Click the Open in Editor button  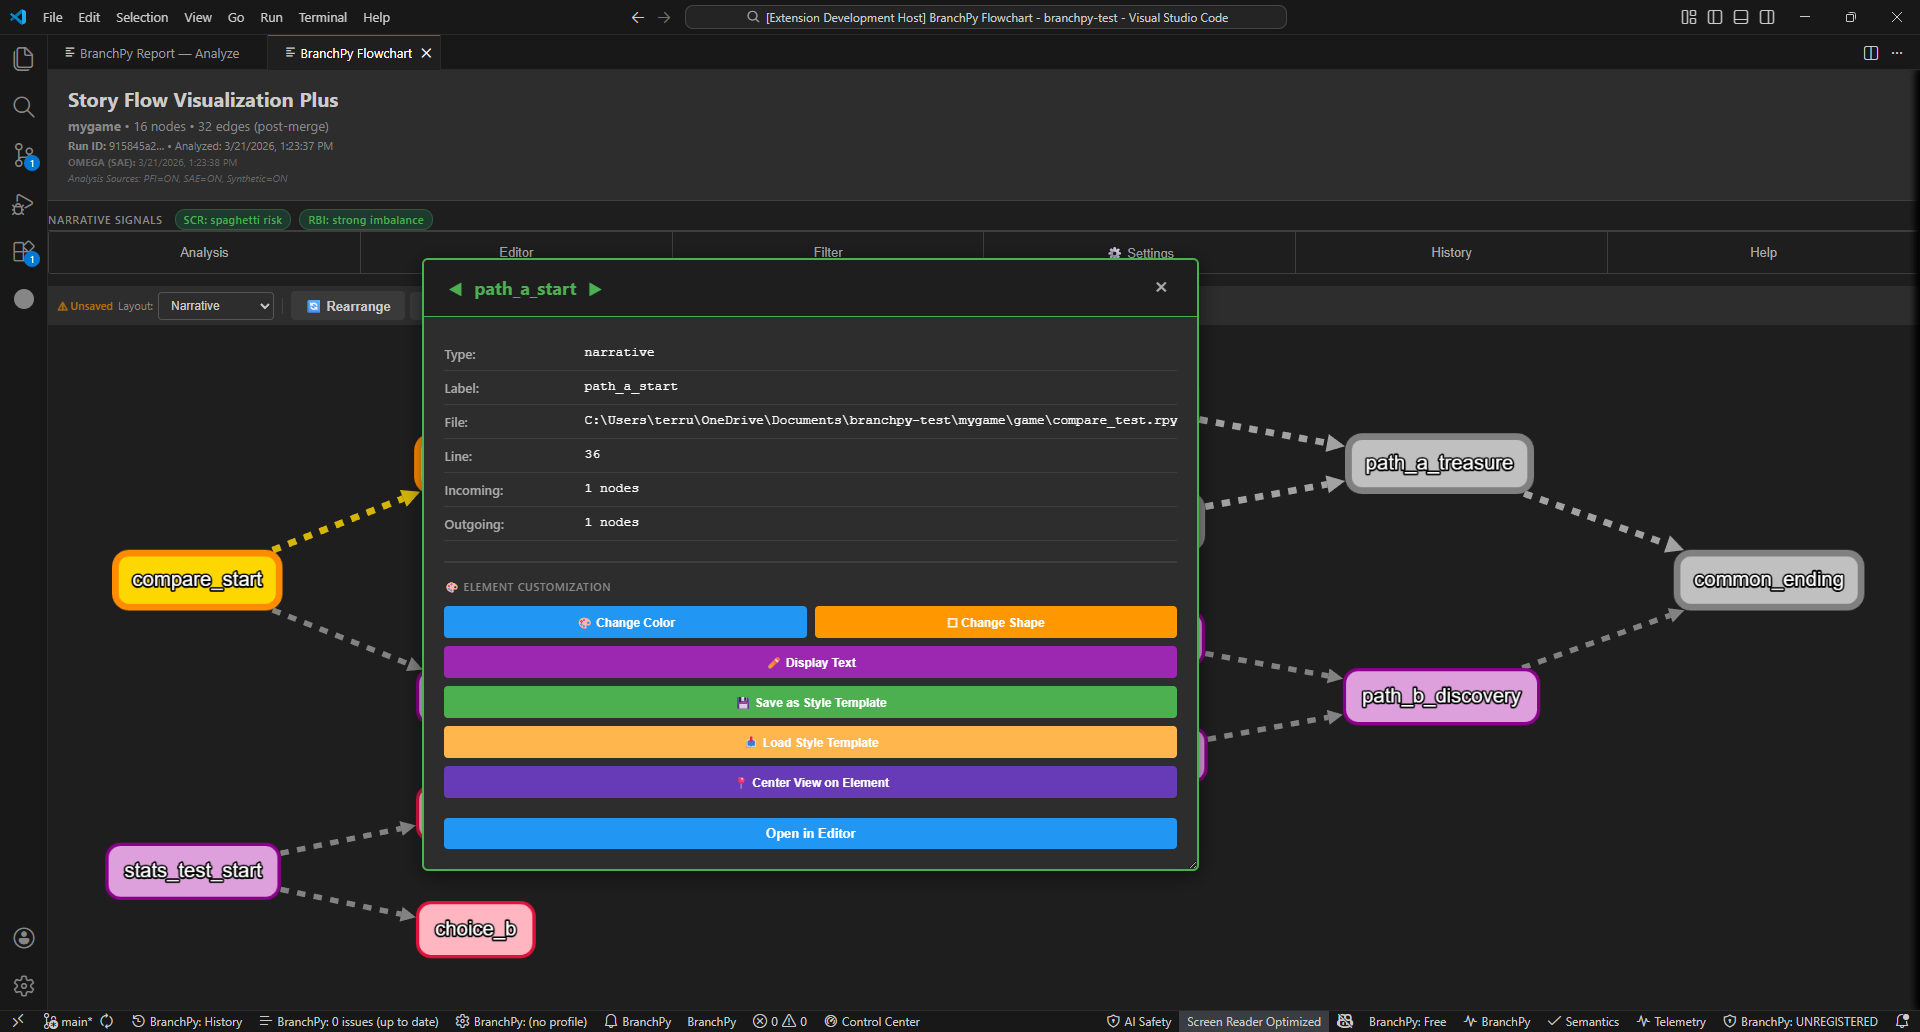(x=810, y=833)
